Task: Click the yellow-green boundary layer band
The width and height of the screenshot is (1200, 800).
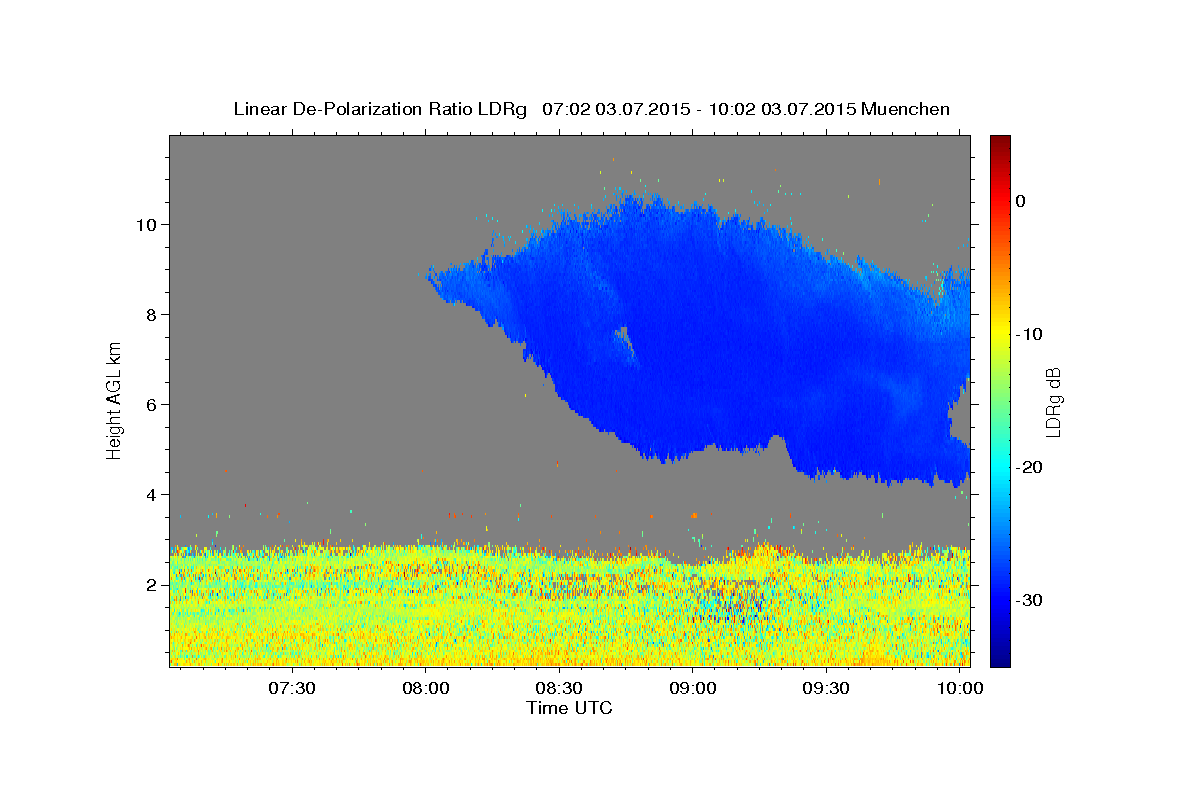Action: (569, 606)
